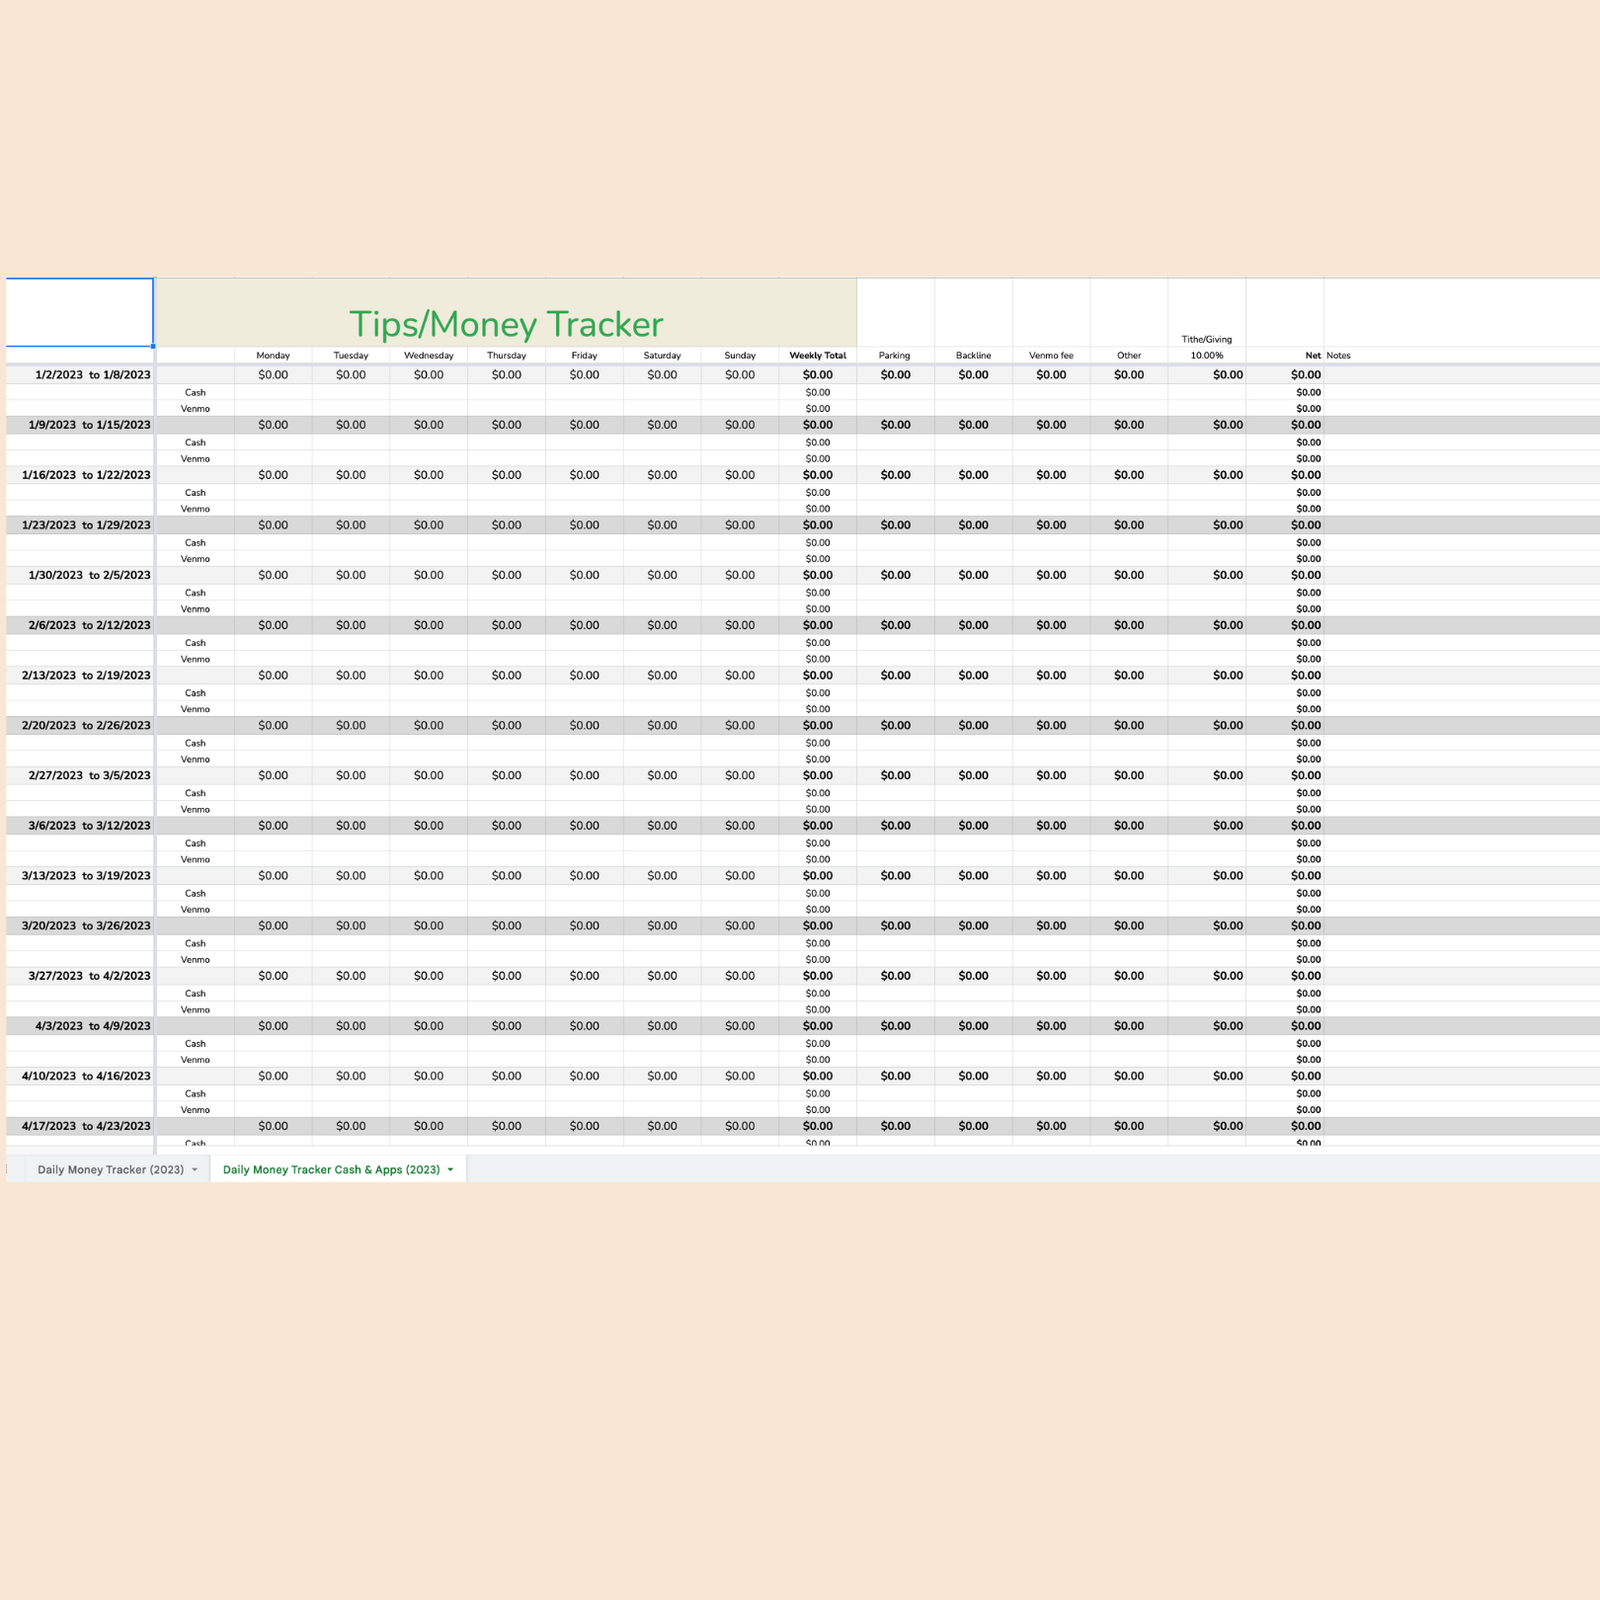Select the empty highlighted top-left cell

point(80,312)
